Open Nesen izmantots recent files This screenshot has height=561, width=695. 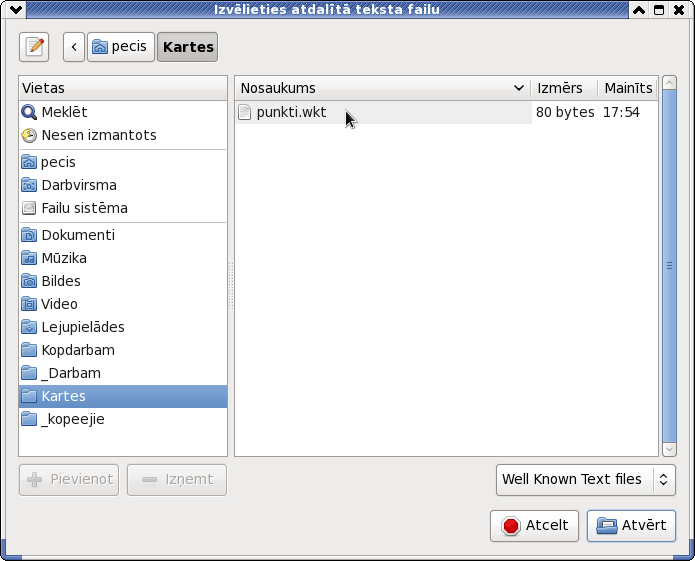click(123, 135)
